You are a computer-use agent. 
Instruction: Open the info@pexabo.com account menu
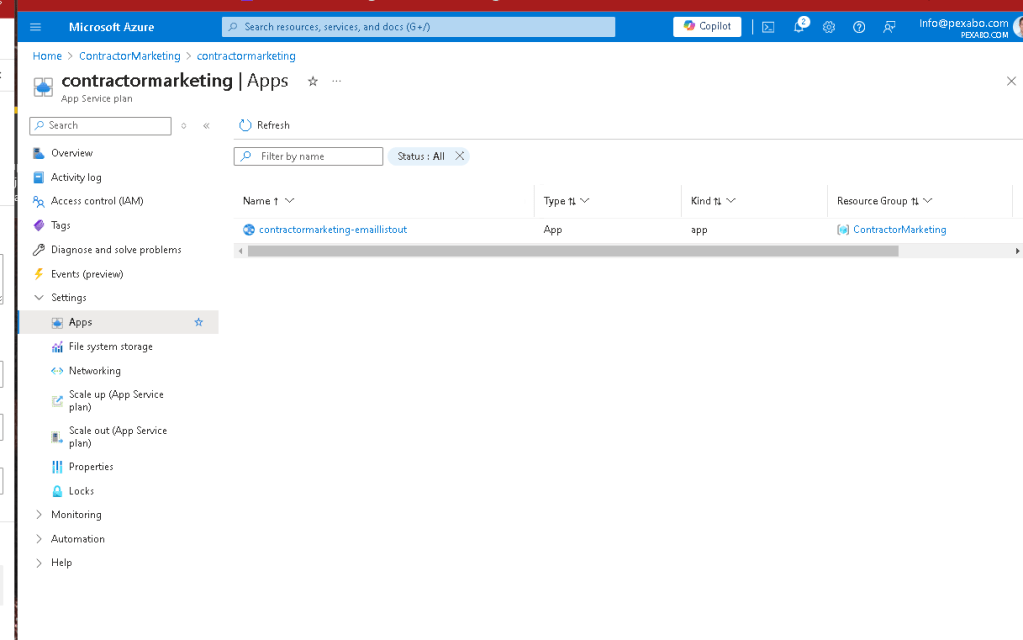coord(966,27)
